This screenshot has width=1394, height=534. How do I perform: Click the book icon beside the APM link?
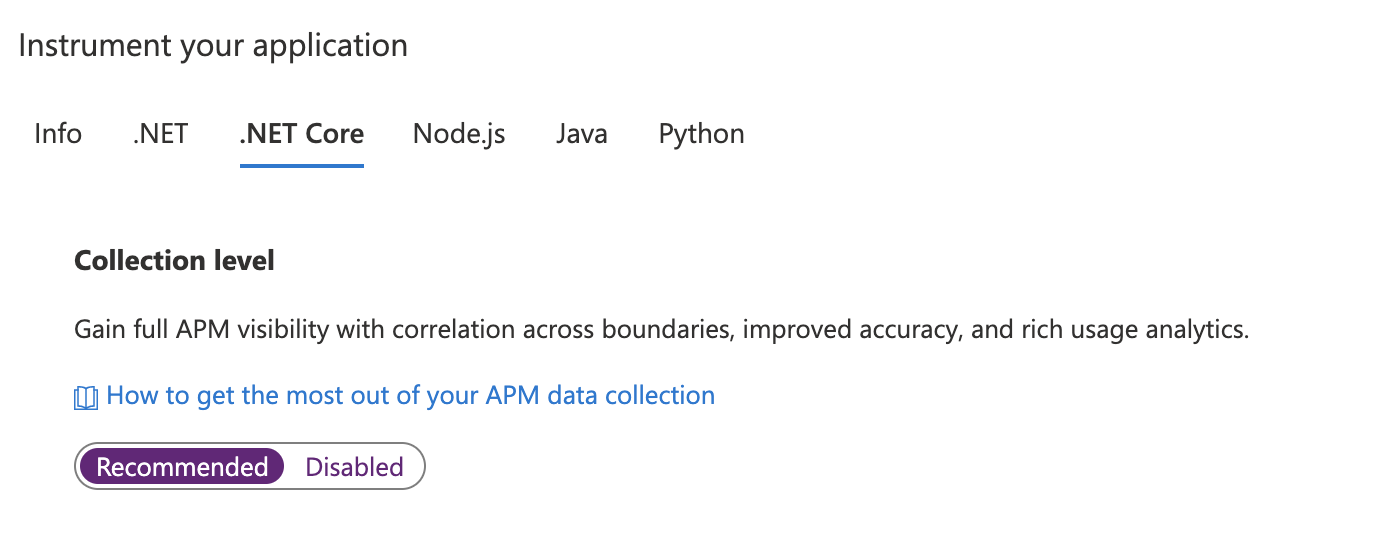coord(87,398)
